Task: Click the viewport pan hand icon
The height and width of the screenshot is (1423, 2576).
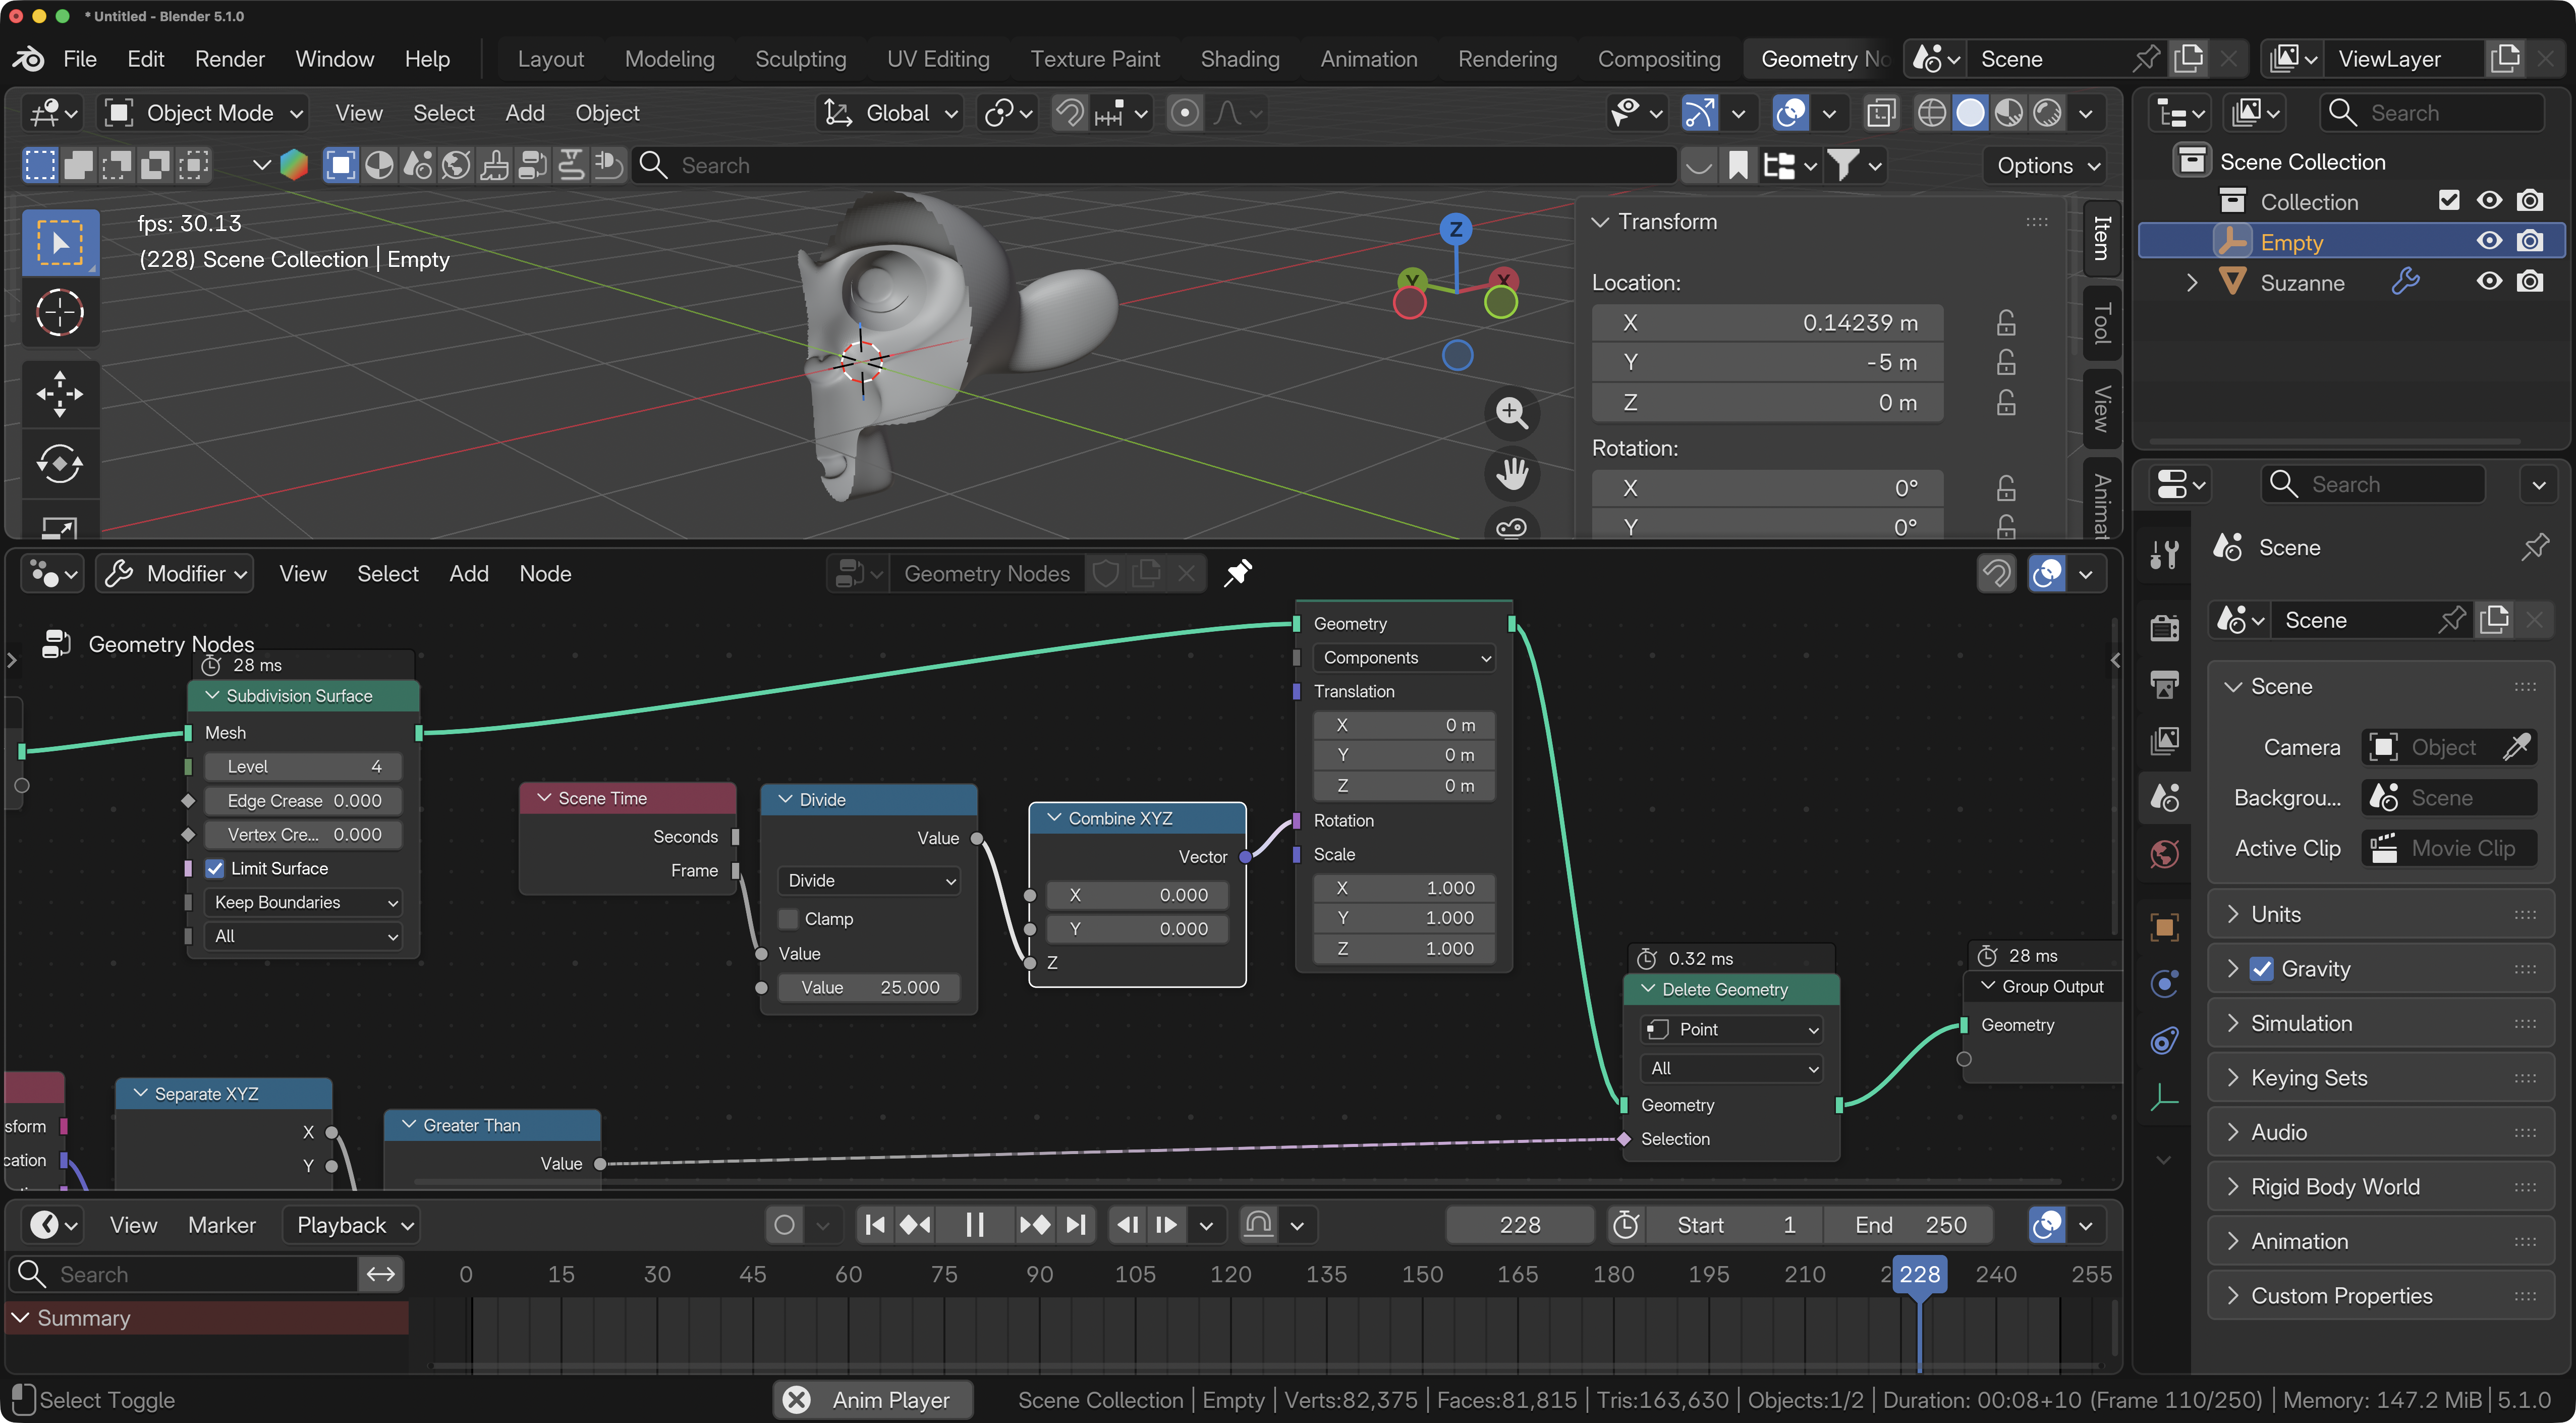Action: pyautogui.click(x=1511, y=474)
